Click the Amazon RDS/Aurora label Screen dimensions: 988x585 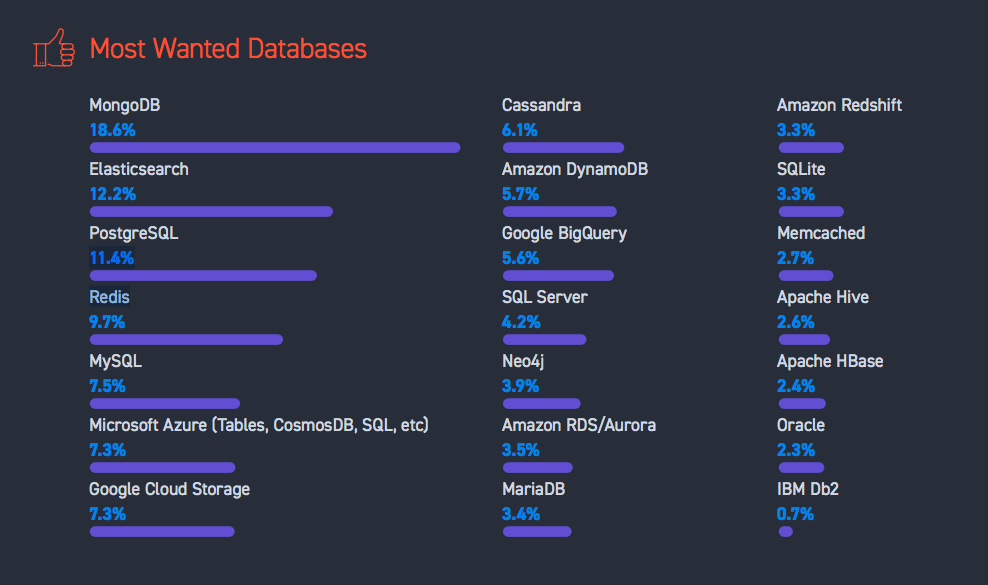[x=579, y=425]
